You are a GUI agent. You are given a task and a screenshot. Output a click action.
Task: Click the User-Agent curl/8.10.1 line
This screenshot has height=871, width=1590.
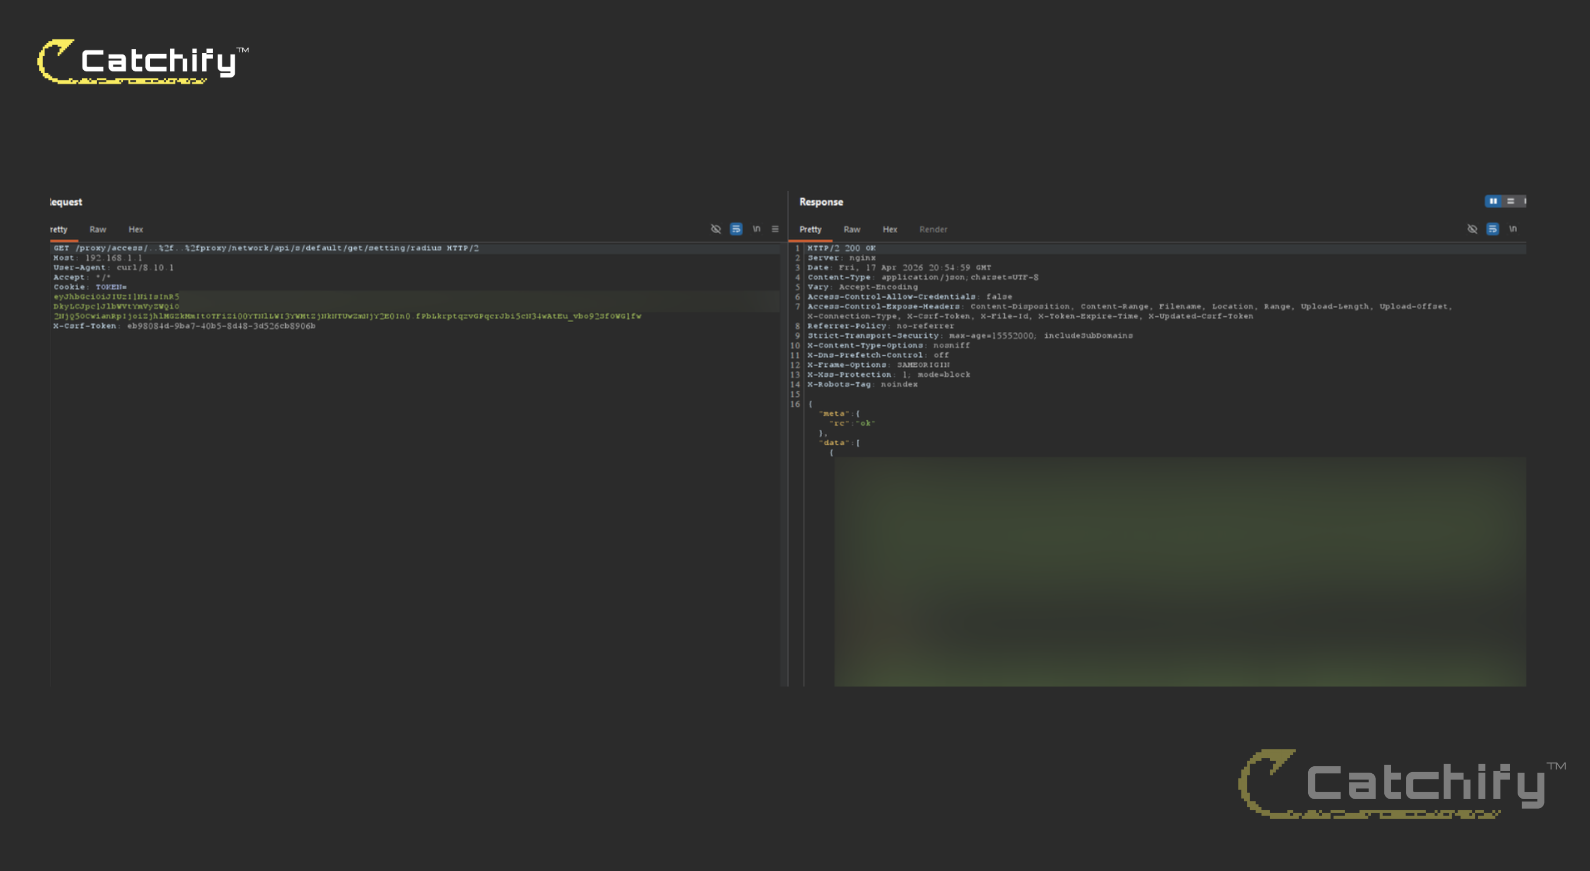tap(114, 268)
